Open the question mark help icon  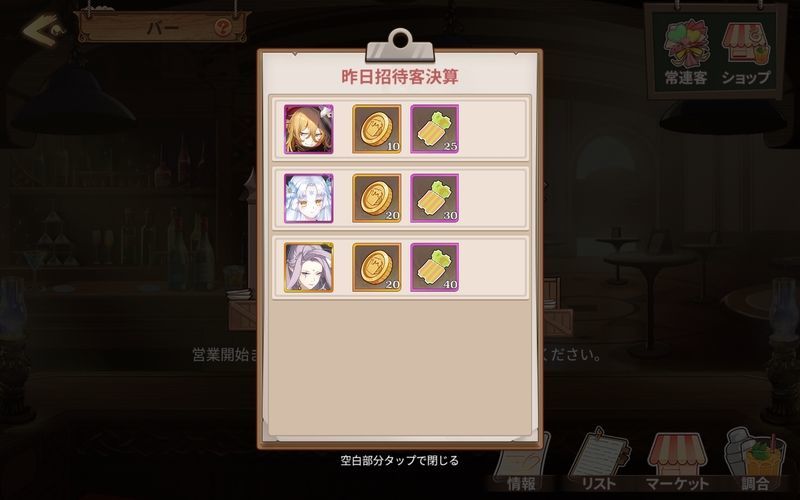[x=223, y=27]
